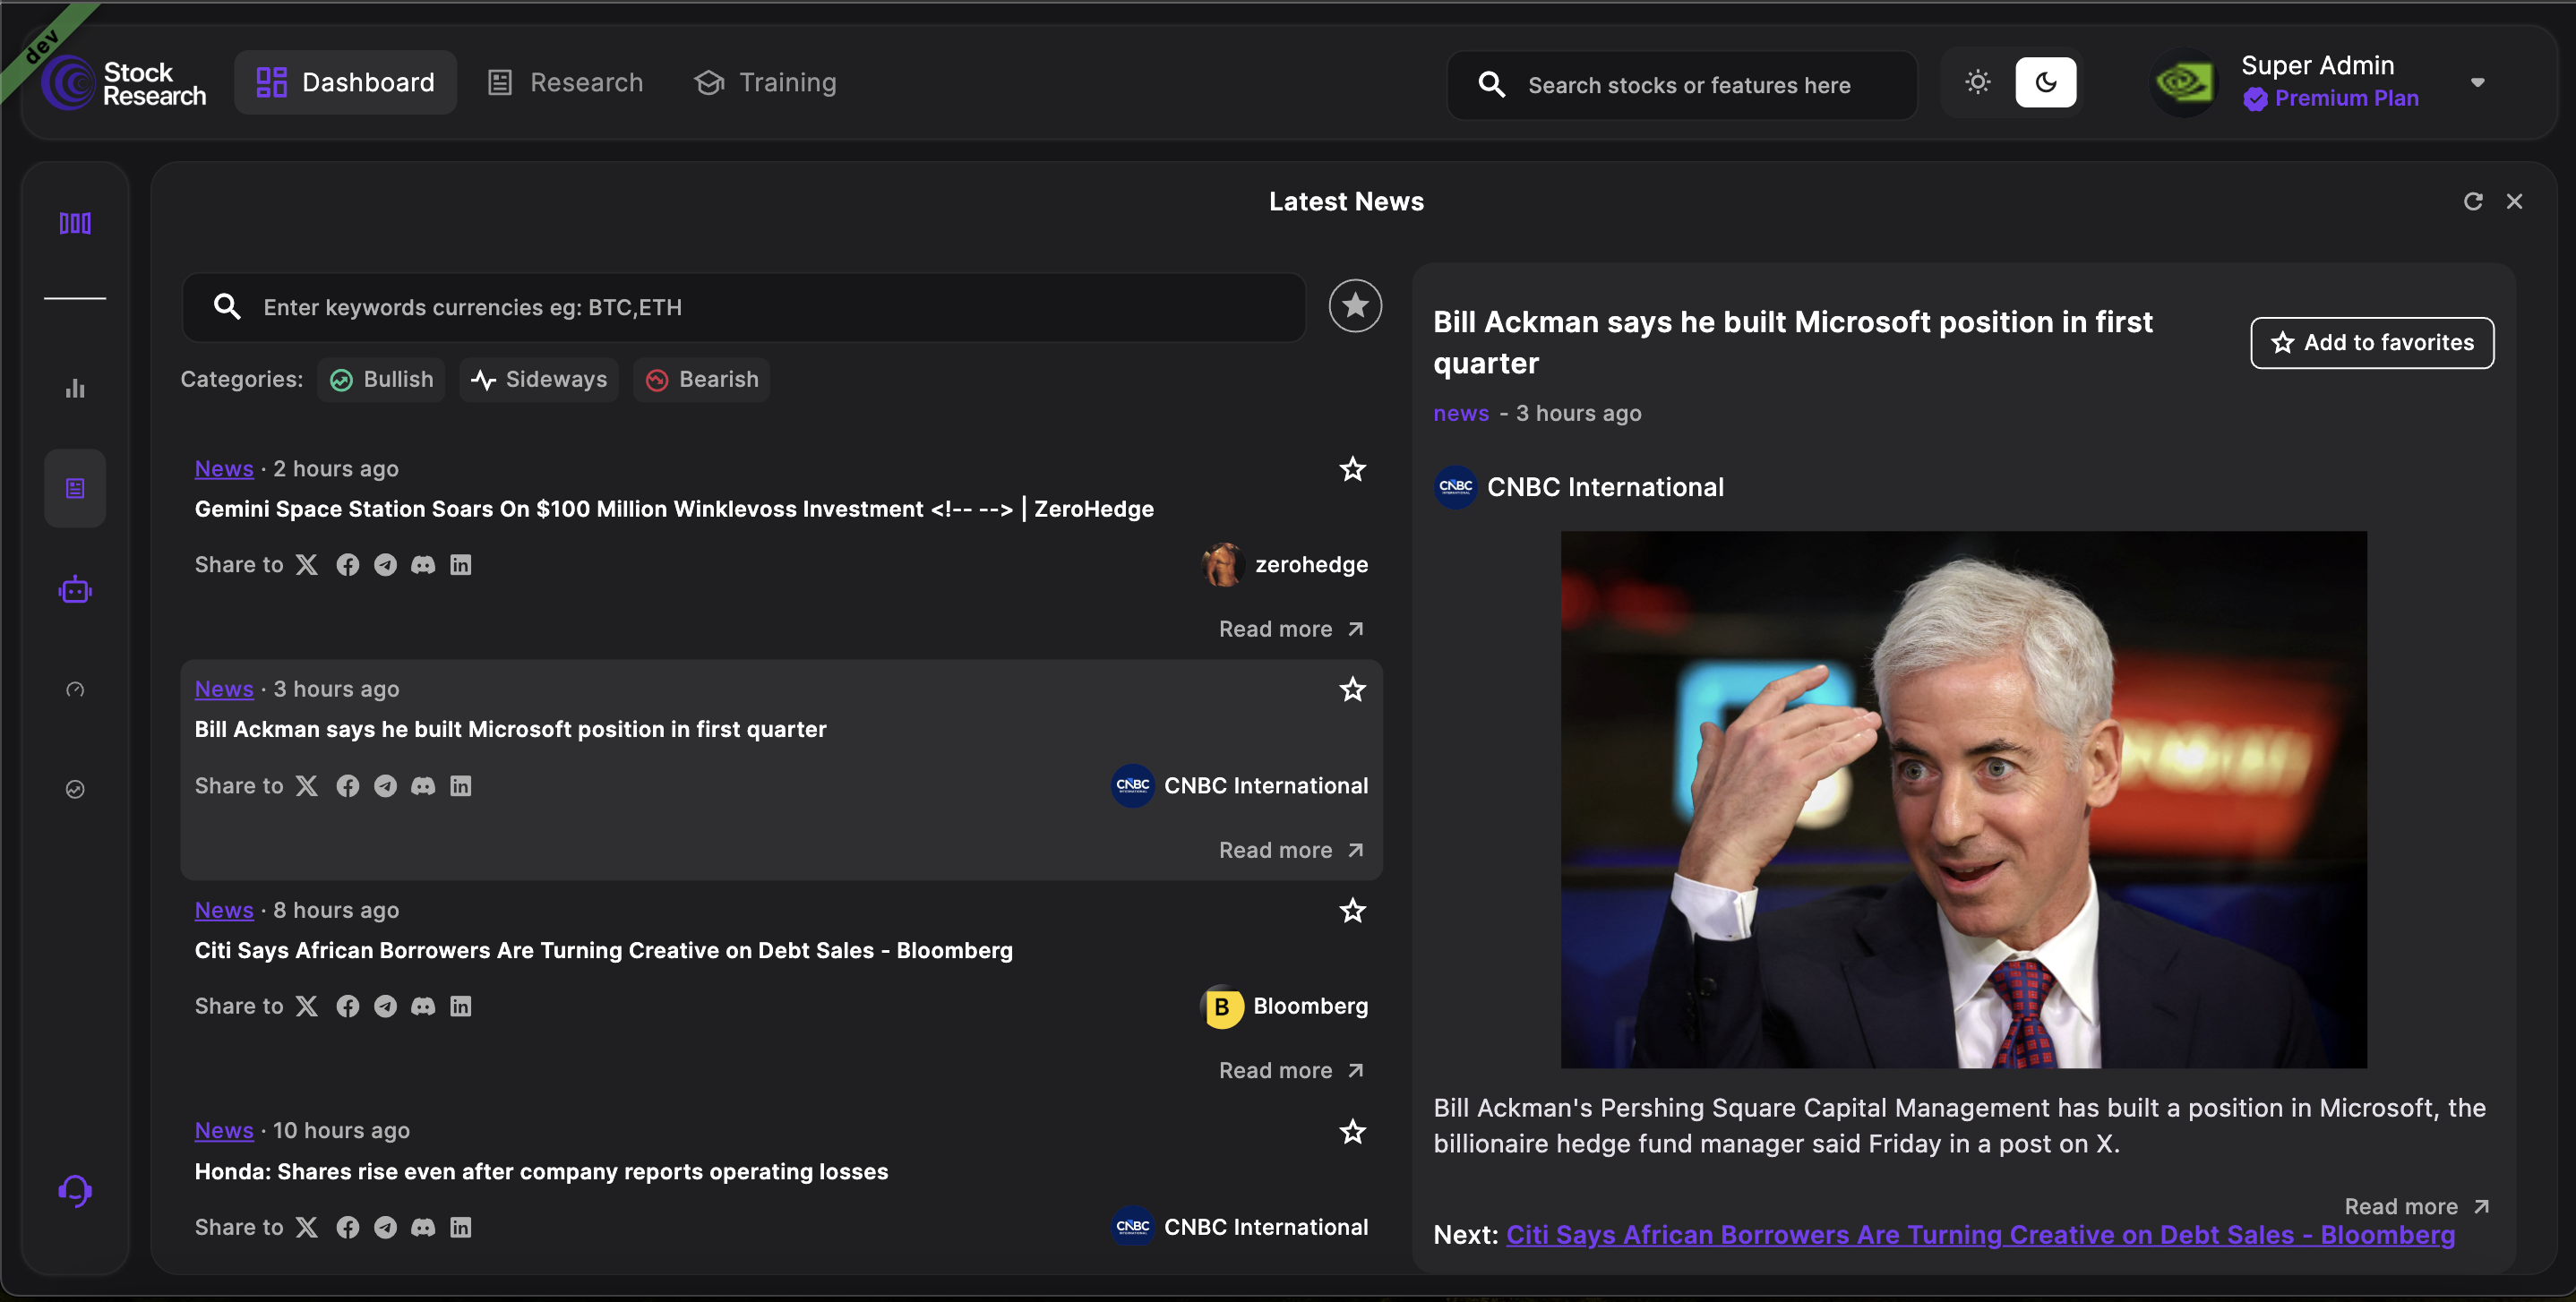Toggle favorites filter star button
This screenshot has width=2576, height=1302.
pyautogui.click(x=1355, y=306)
